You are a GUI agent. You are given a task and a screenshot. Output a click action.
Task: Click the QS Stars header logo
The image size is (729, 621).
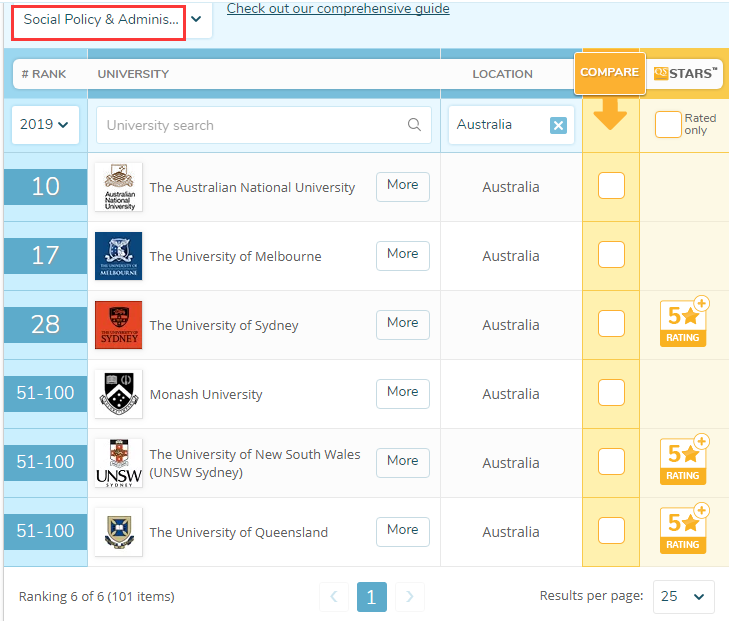685,73
